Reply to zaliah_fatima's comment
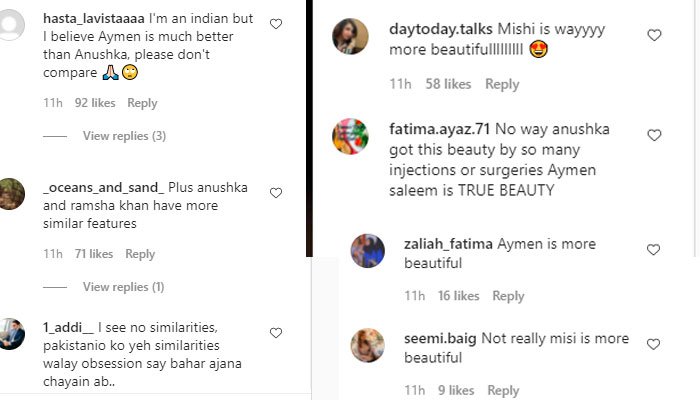 coord(508,296)
